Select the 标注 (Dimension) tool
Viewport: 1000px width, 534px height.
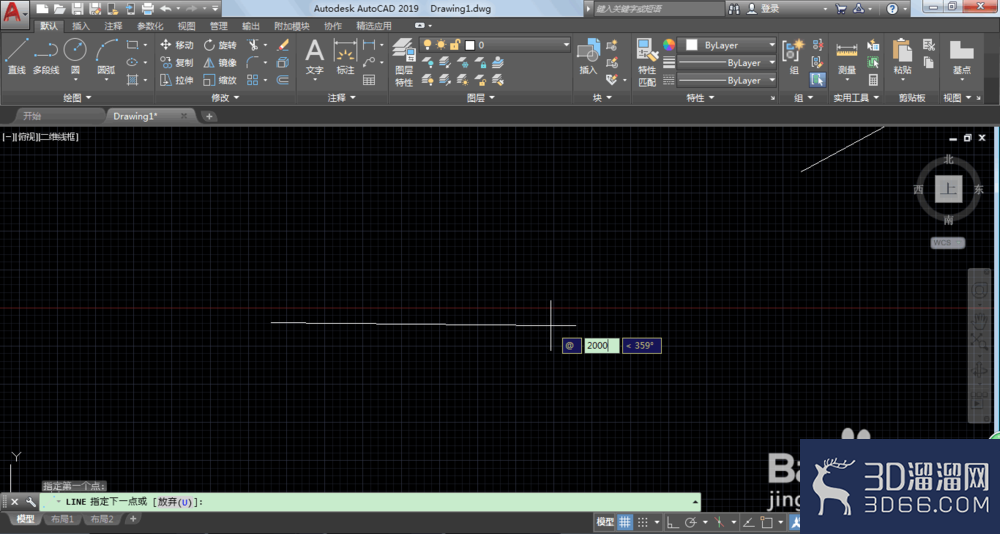345,57
